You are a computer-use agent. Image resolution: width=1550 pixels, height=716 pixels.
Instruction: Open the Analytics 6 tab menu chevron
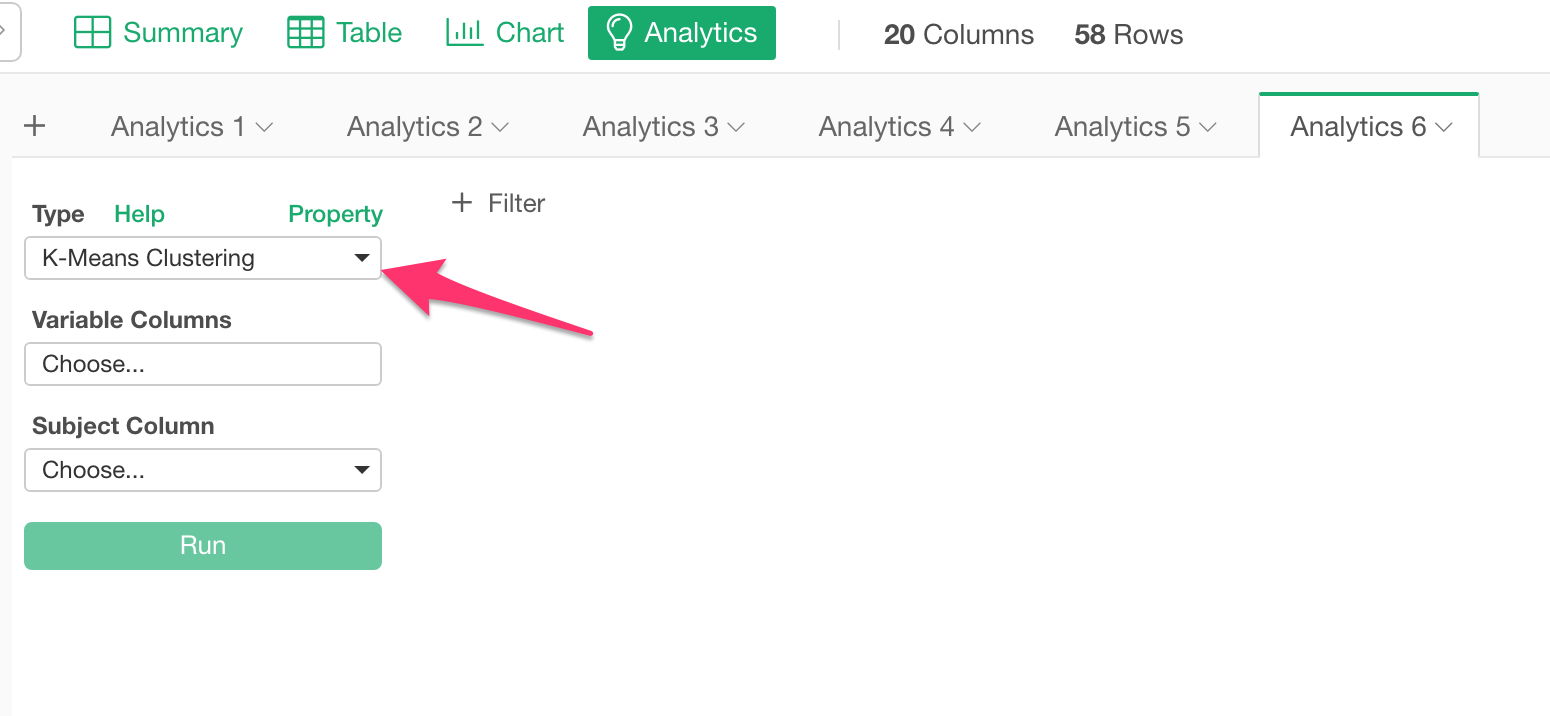coord(1443,127)
